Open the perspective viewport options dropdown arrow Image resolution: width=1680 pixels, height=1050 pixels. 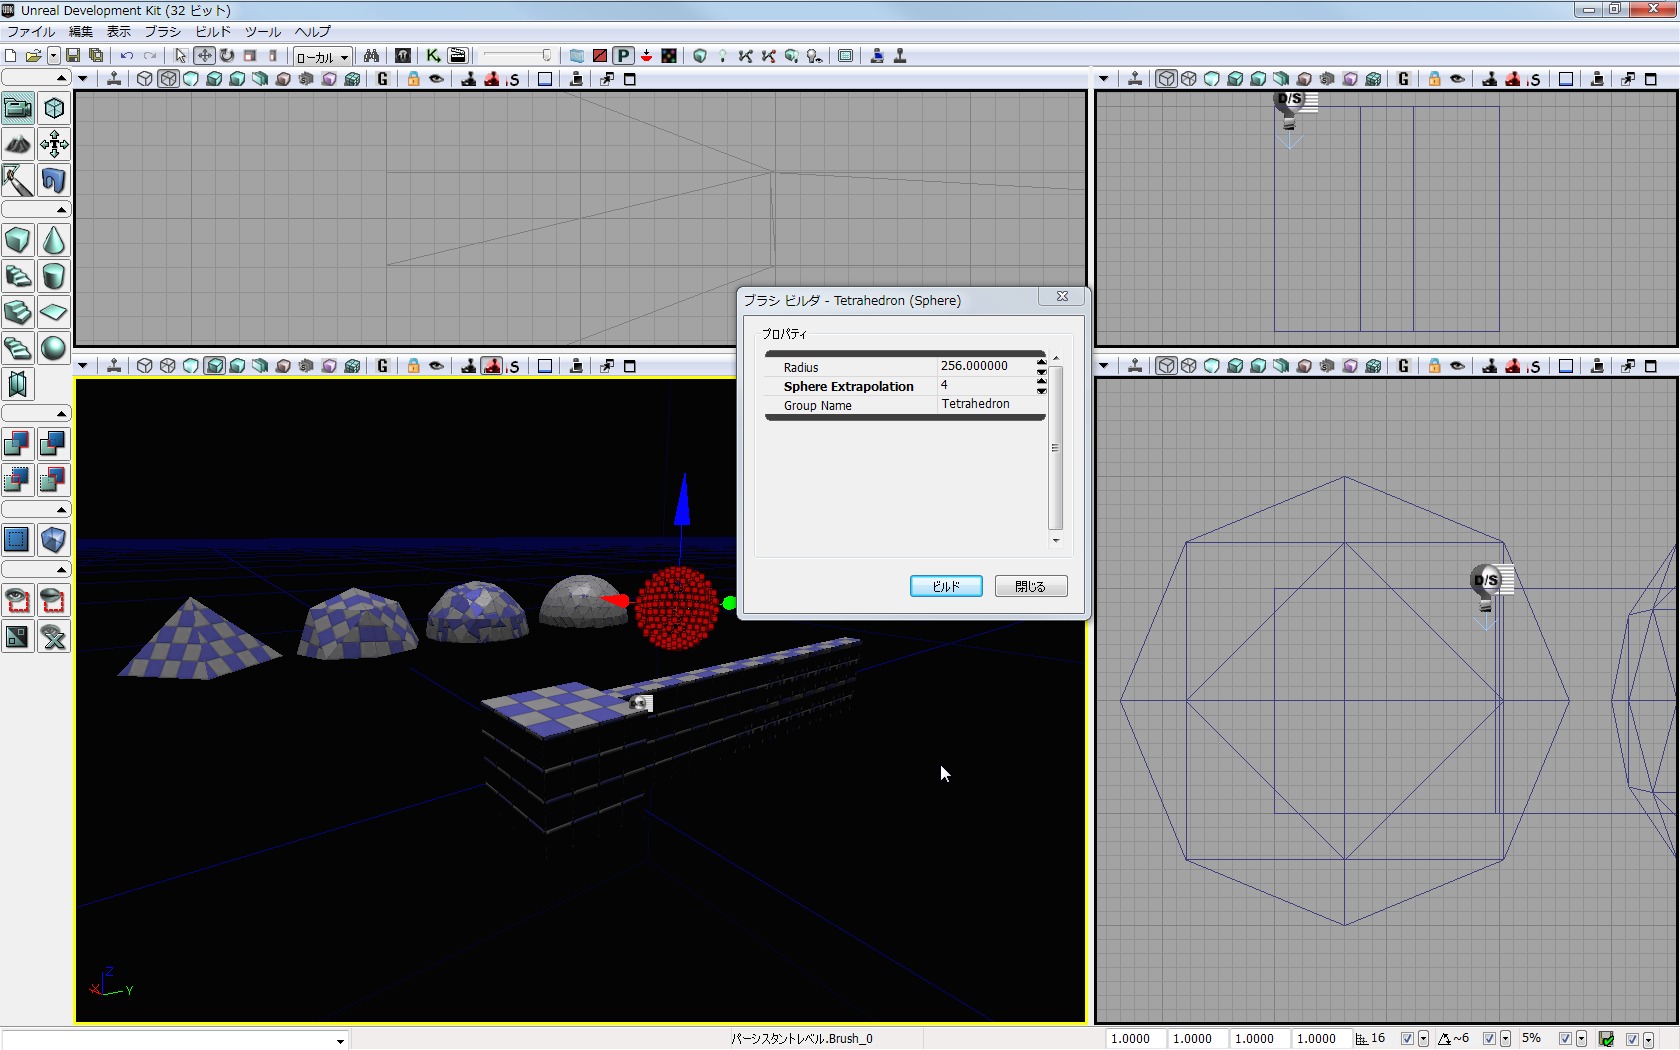(83, 366)
